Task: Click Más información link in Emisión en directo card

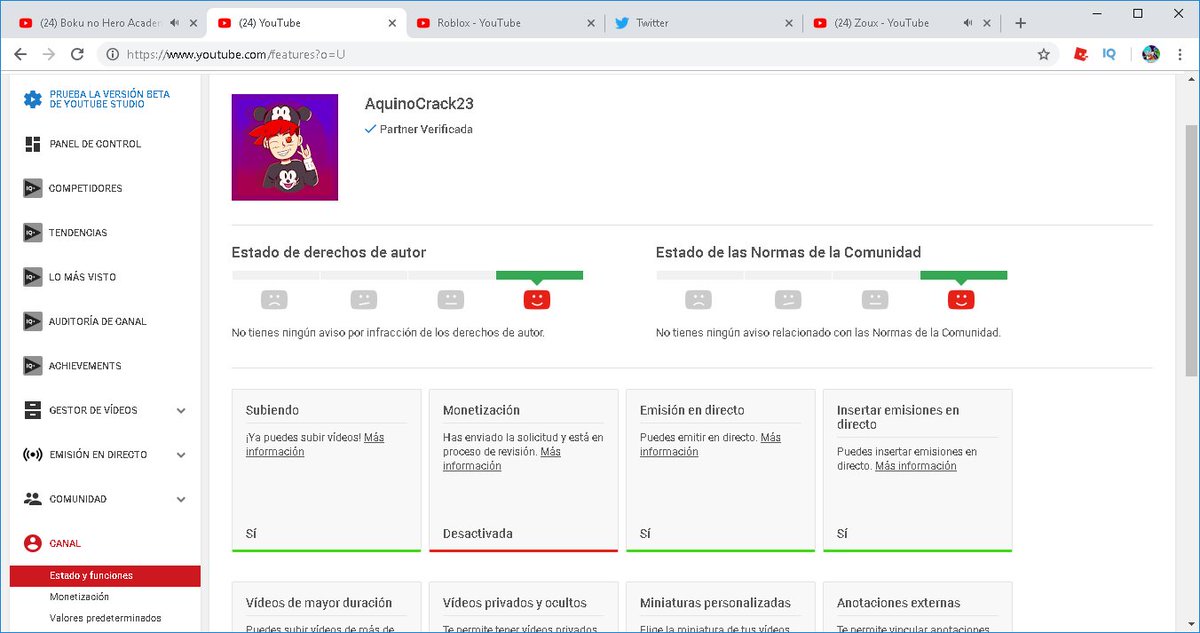Action: (710, 445)
